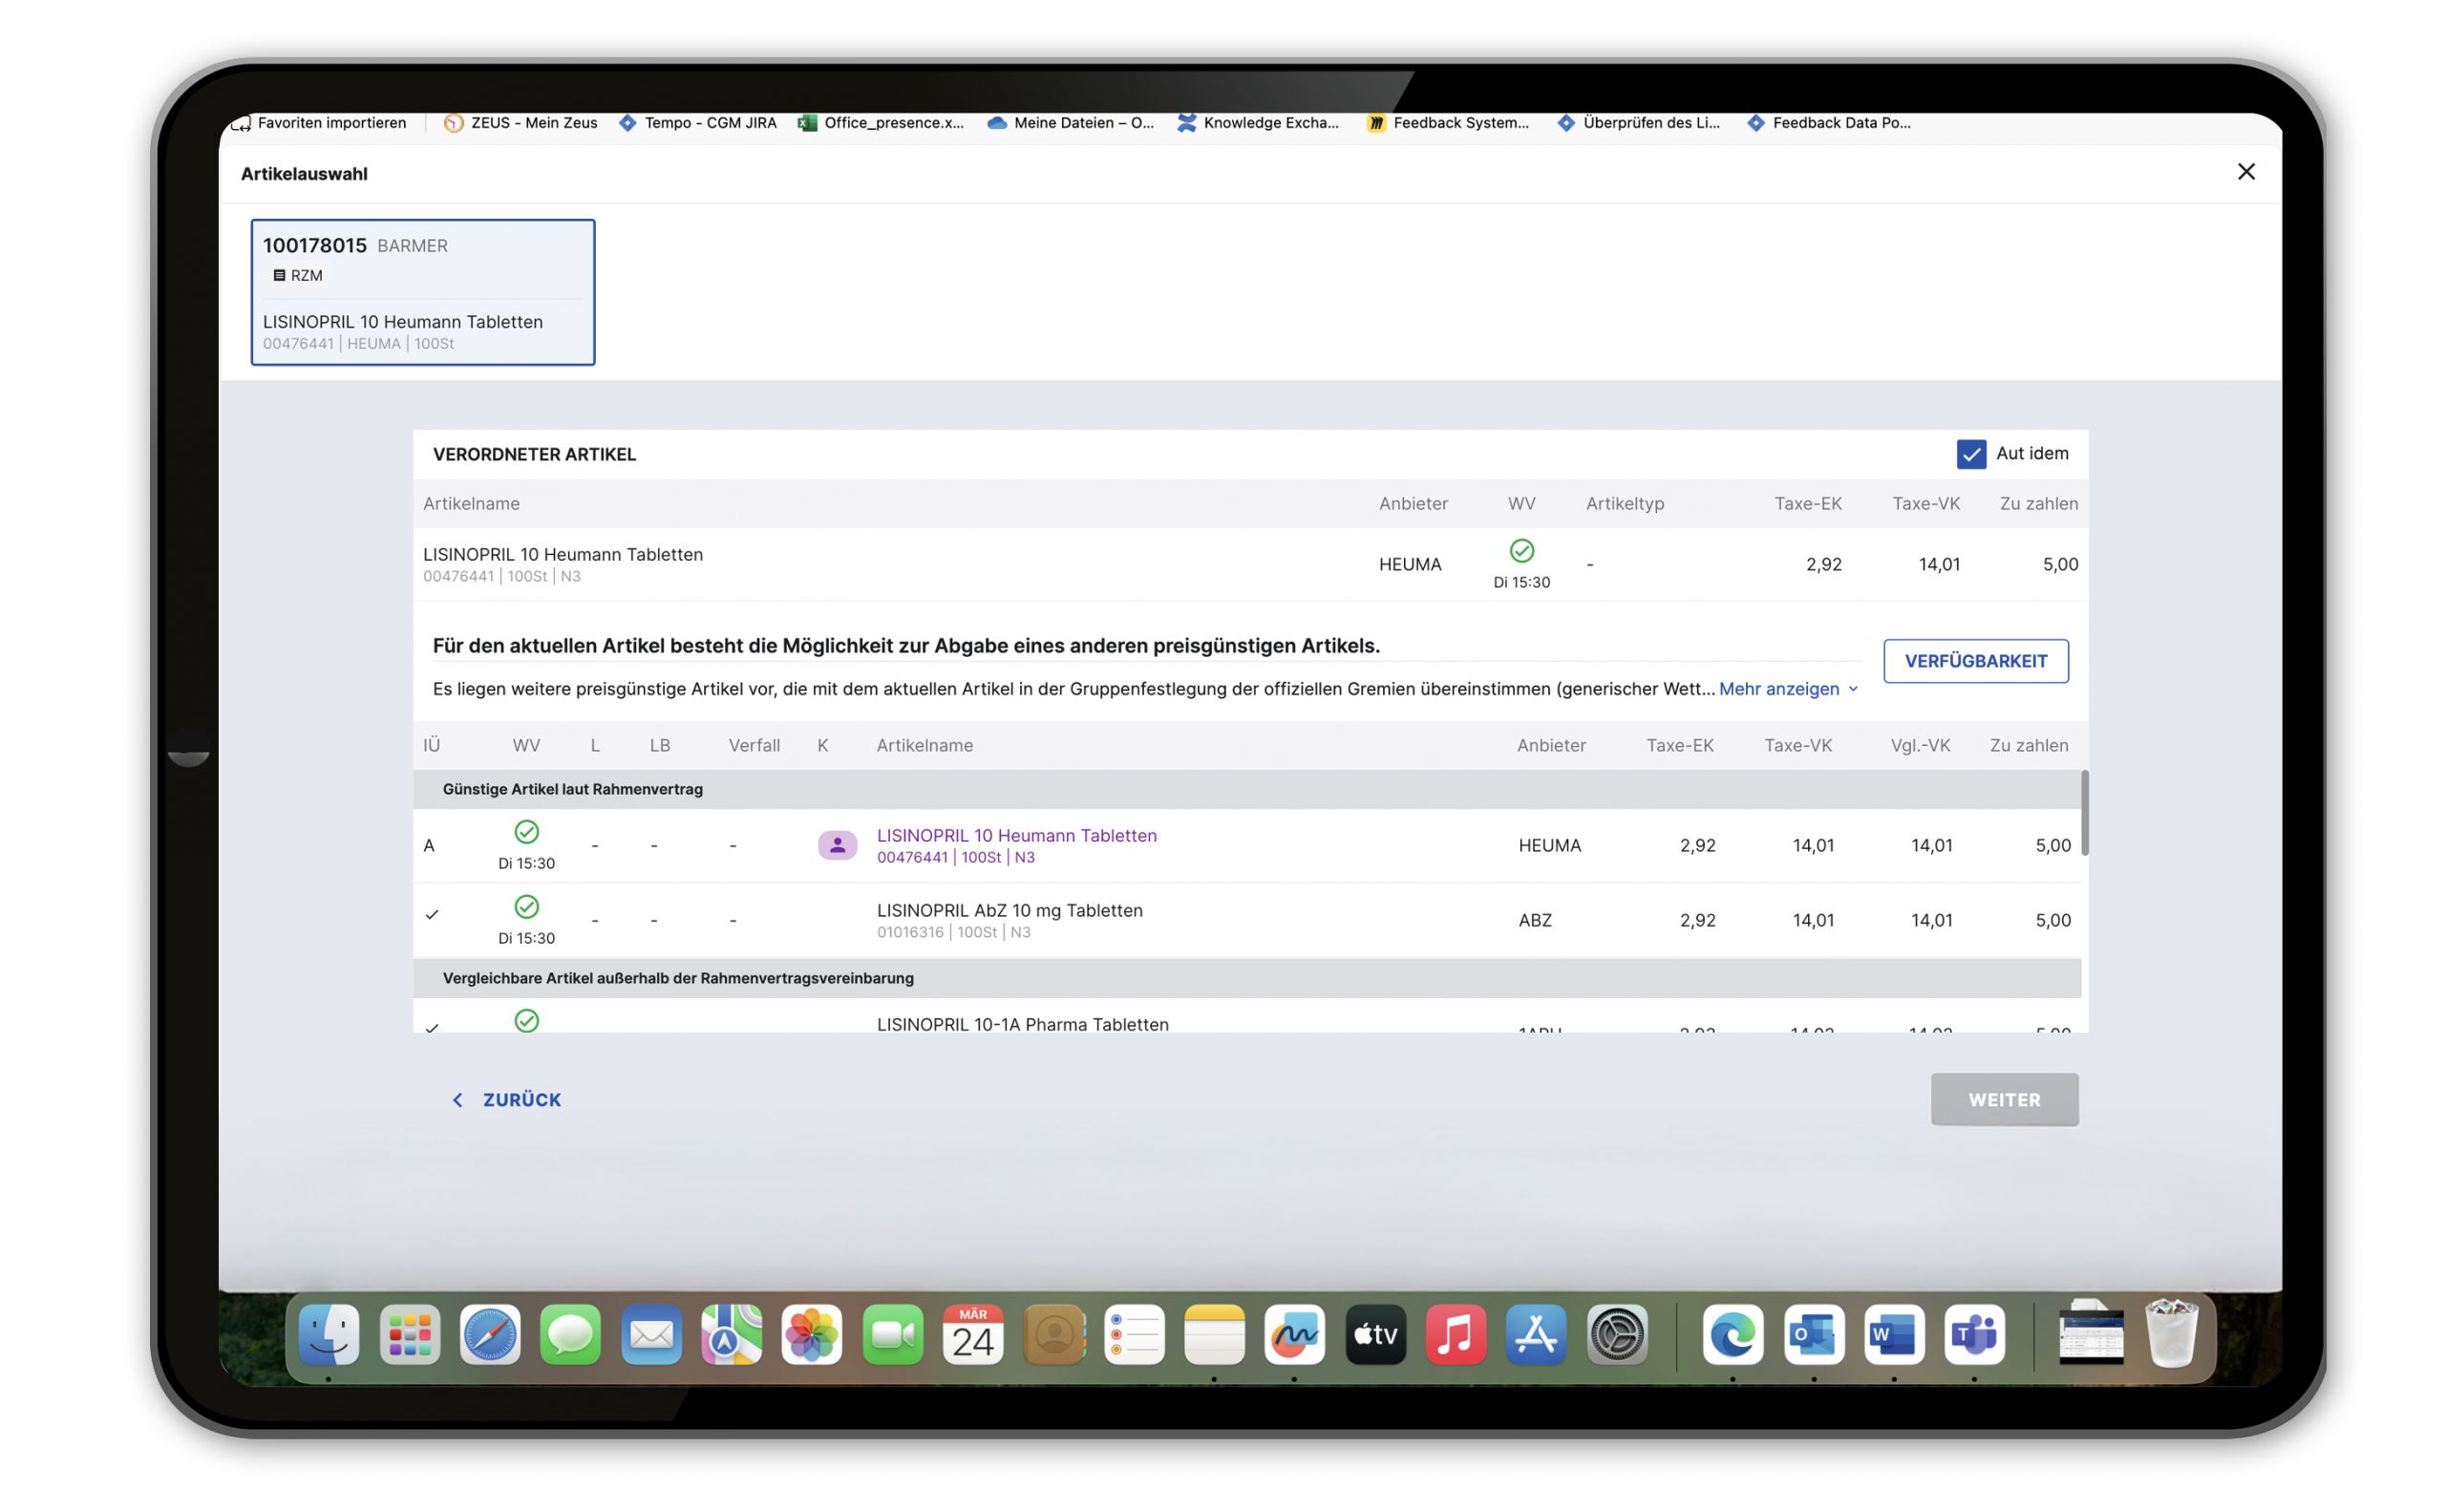Open Maps from the dock

pos(731,1335)
